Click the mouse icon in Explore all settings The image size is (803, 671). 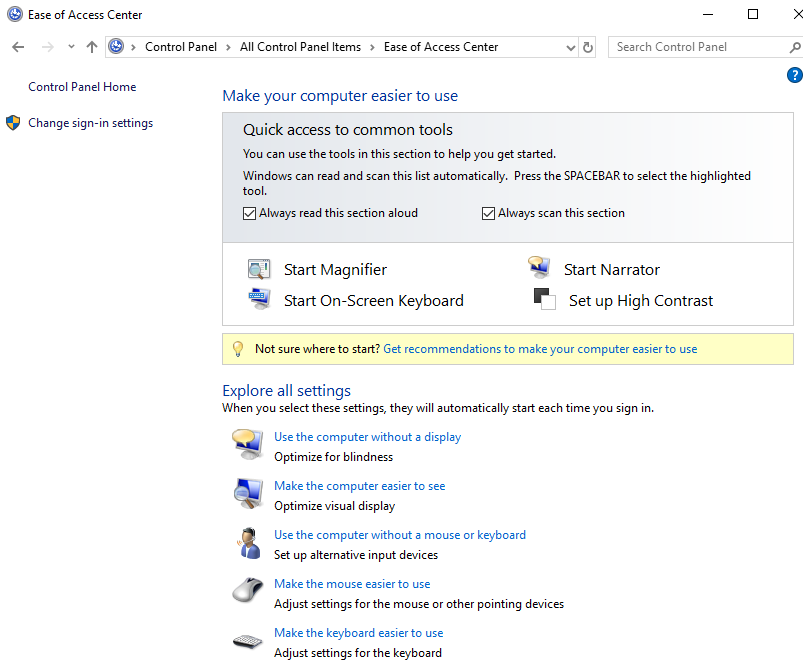[x=248, y=590]
